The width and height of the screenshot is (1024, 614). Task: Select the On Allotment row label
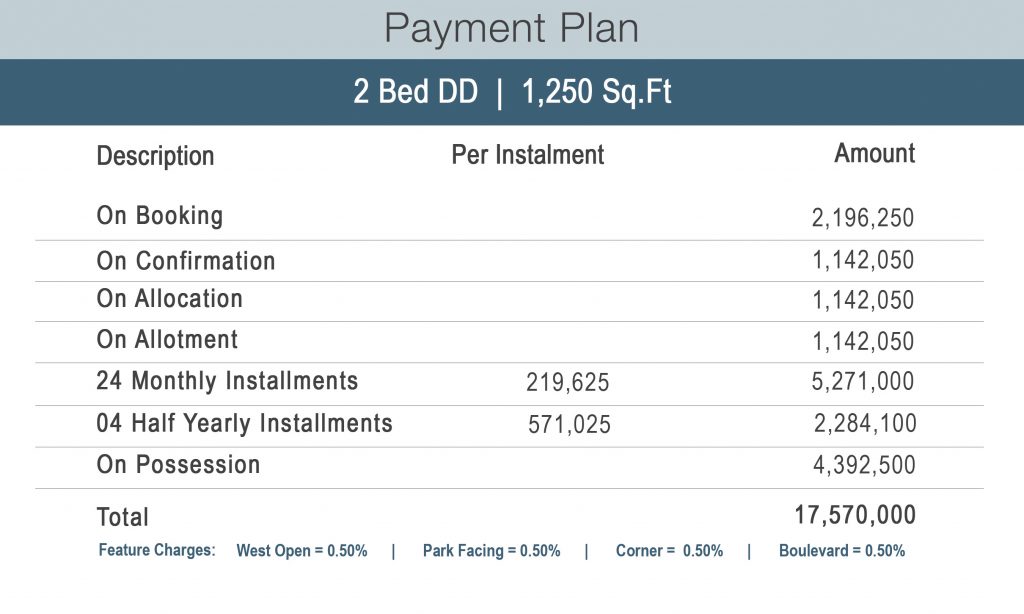[168, 340]
